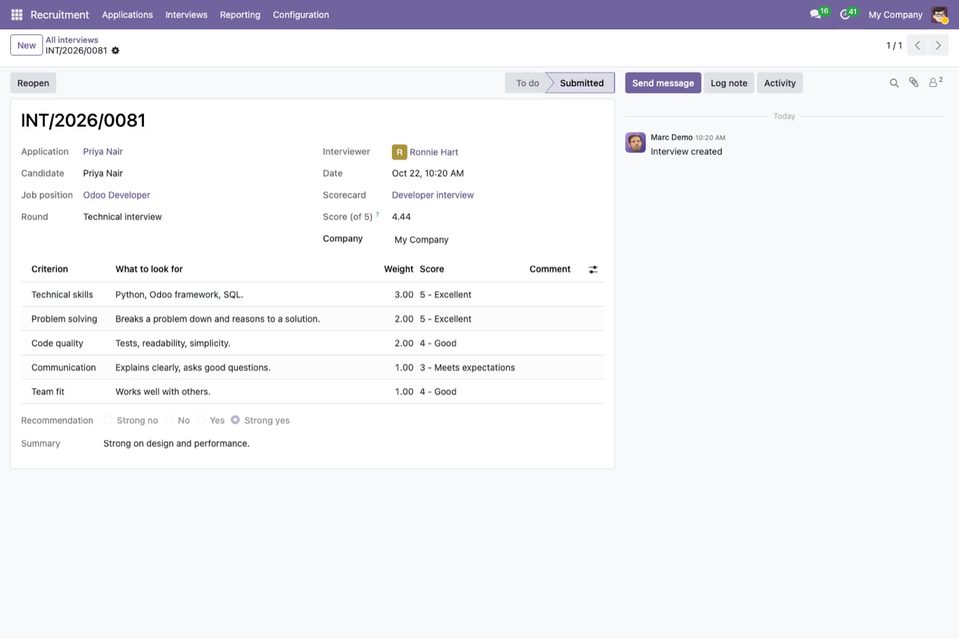The image size is (959, 639).
Task: Click the New button
Action: (26, 45)
